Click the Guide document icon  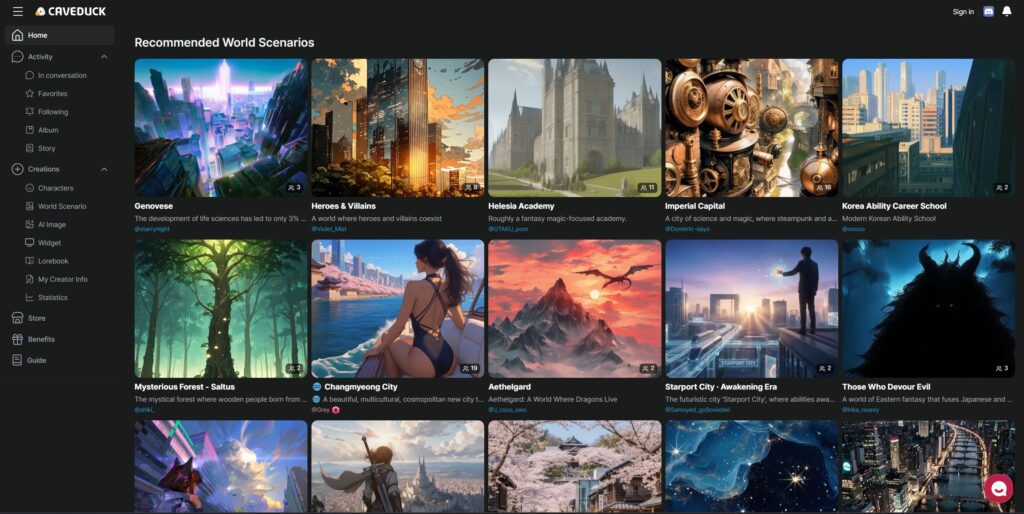click(18, 360)
